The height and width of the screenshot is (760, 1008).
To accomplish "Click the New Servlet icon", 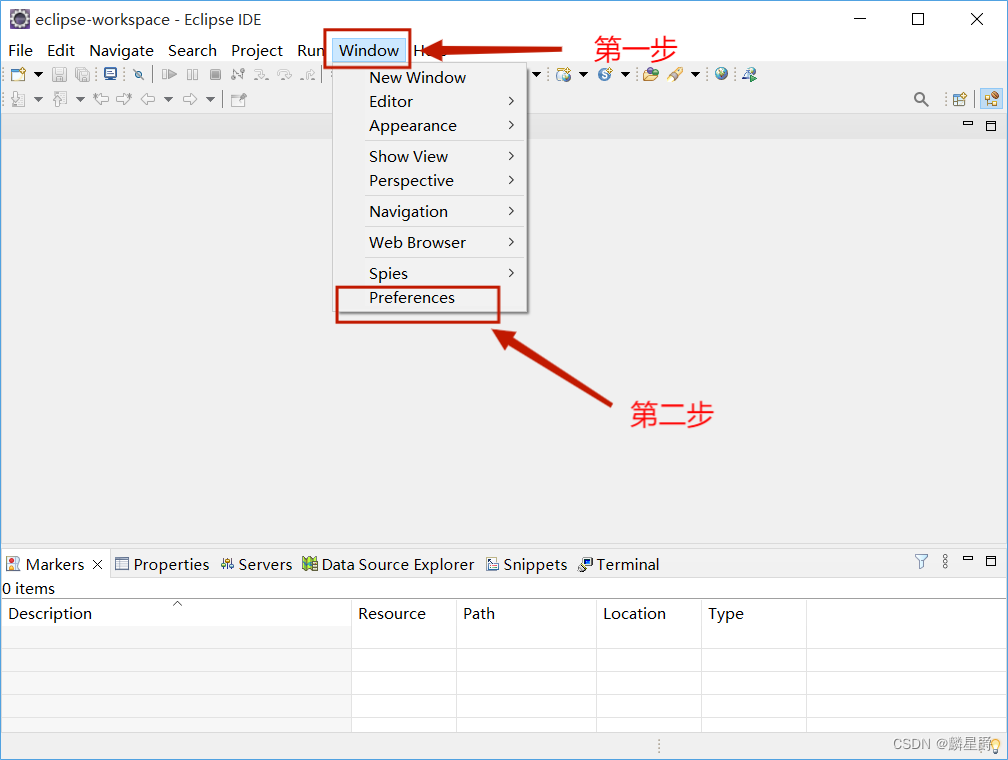I will coord(605,75).
